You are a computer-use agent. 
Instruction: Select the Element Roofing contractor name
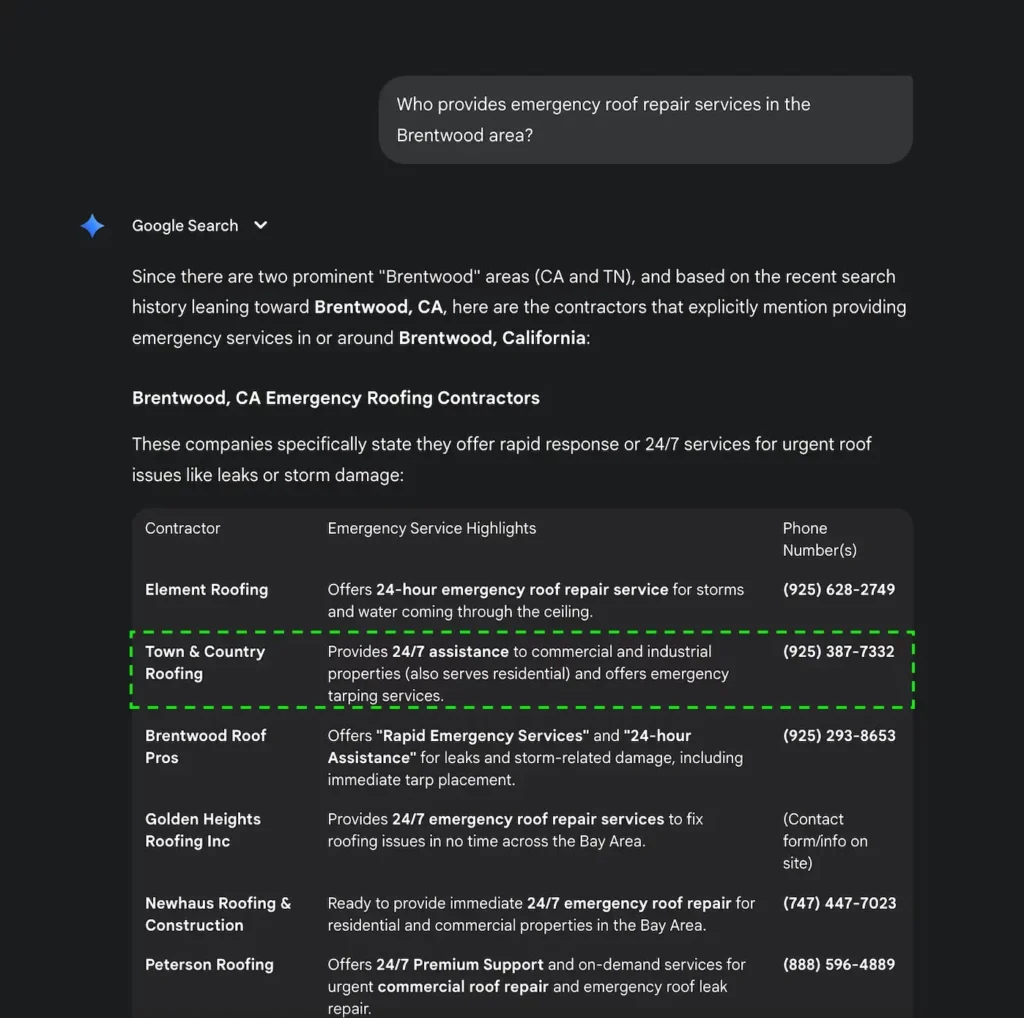(206, 590)
